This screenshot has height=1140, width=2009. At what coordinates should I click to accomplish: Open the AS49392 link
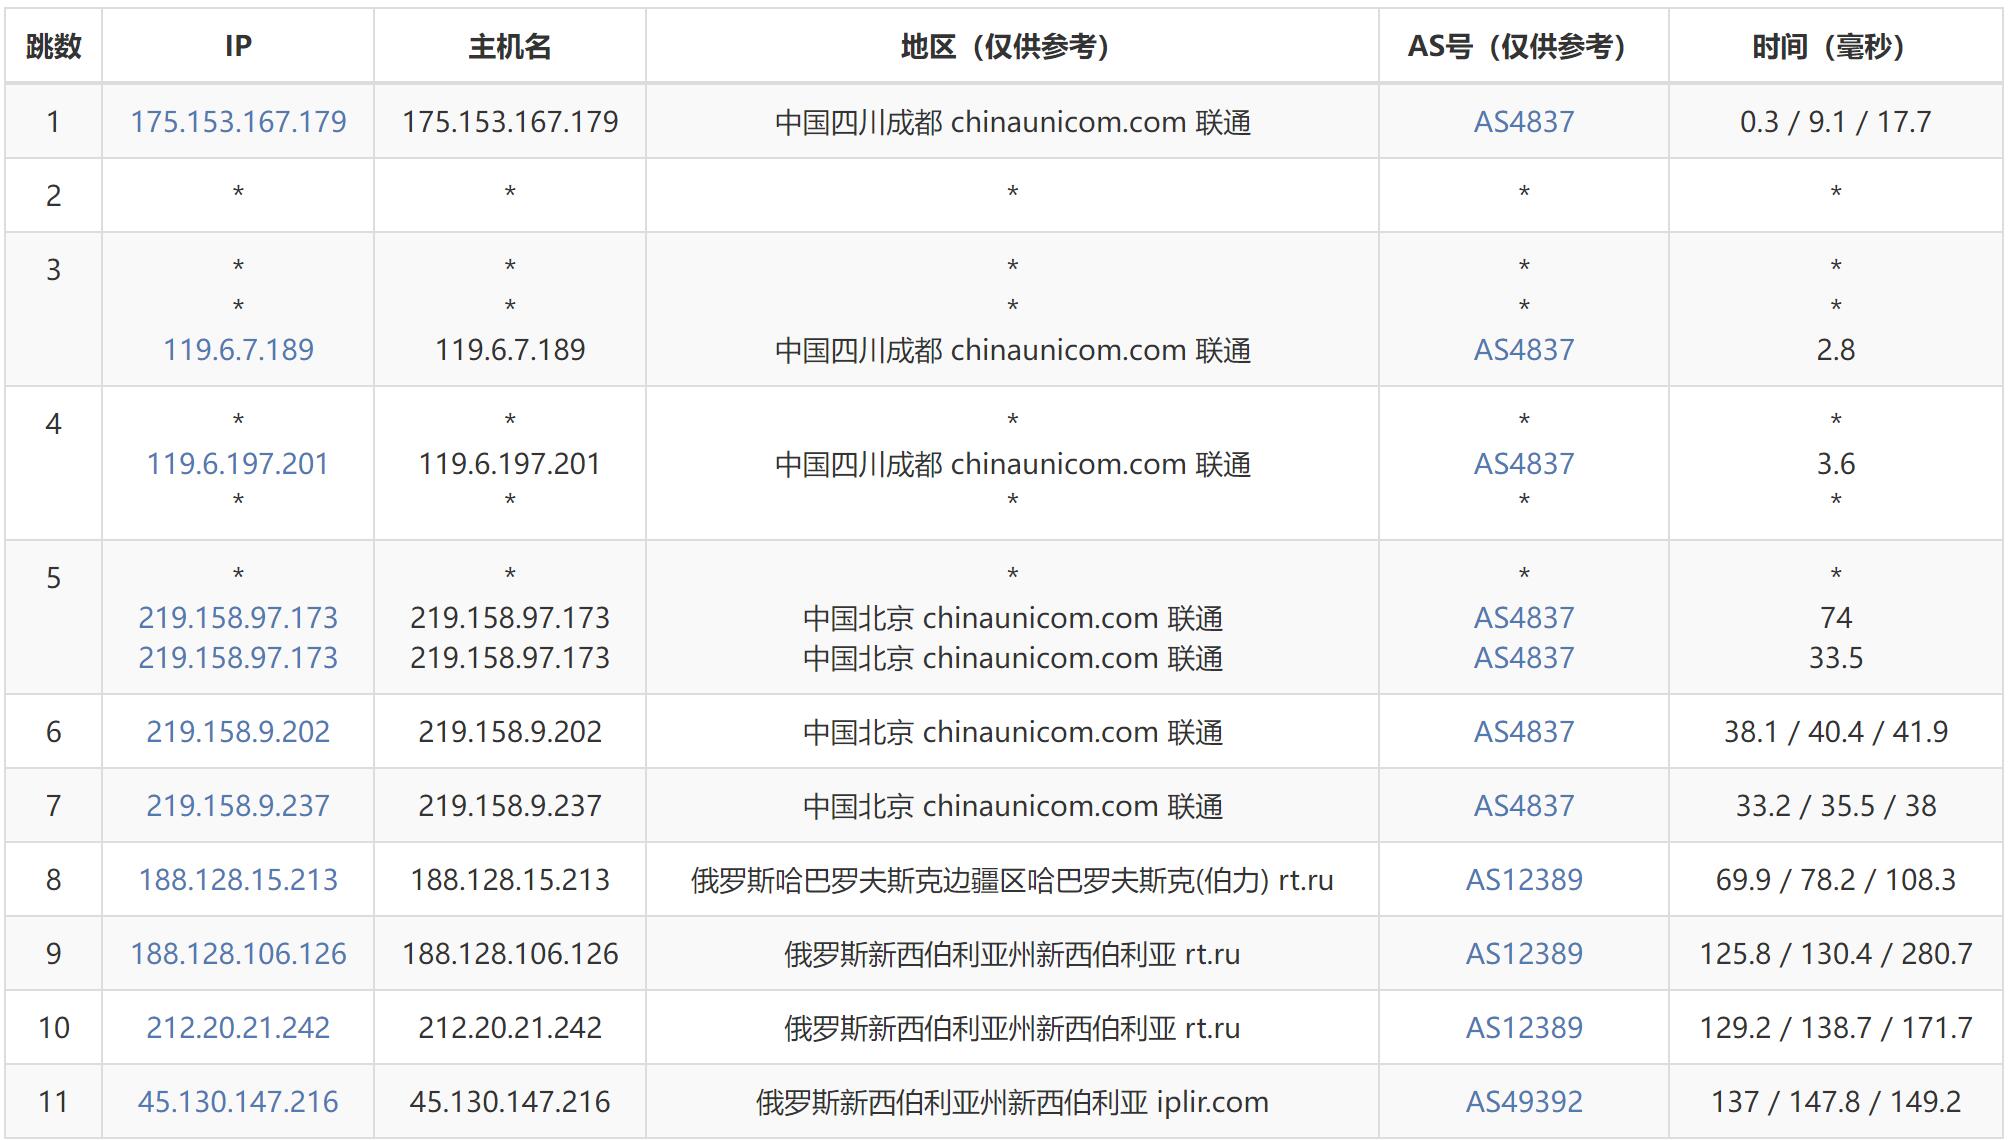click(x=1524, y=1102)
